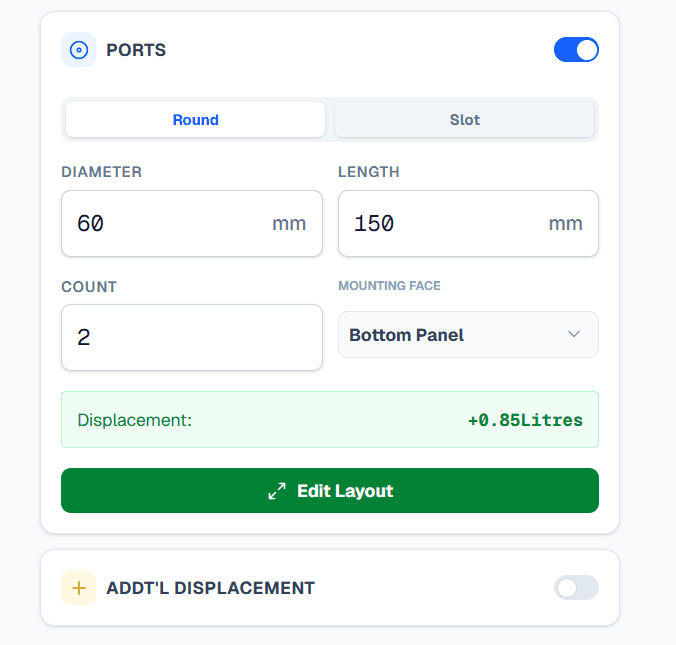Enable the Addt'l Displacement toggle
This screenshot has width=676, height=645.
576,588
